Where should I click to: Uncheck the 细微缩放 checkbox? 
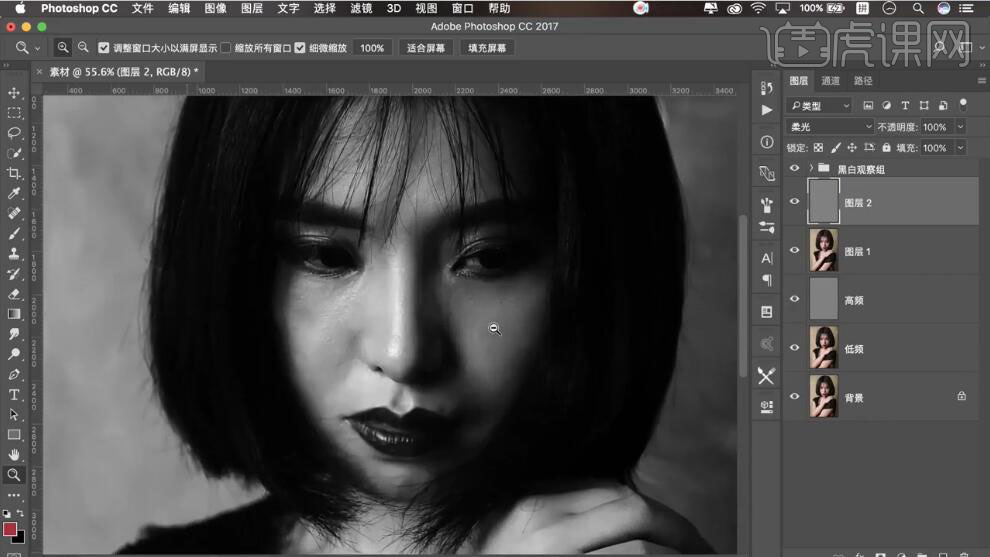pos(300,48)
